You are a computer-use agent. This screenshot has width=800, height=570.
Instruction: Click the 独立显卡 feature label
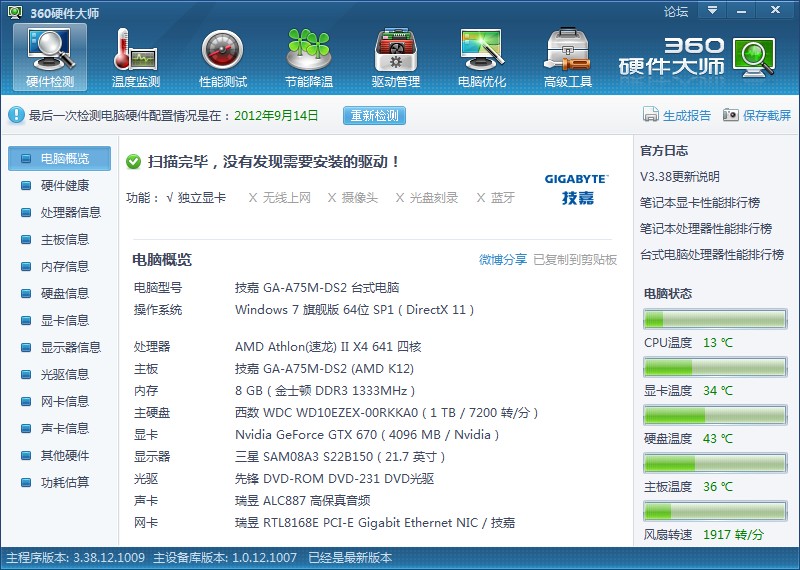pos(202,198)
